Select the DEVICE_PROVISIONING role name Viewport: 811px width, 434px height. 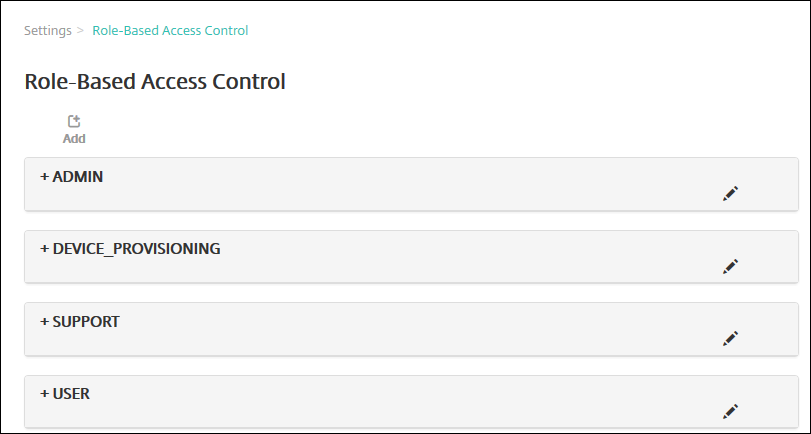click(x=136, y=249)
